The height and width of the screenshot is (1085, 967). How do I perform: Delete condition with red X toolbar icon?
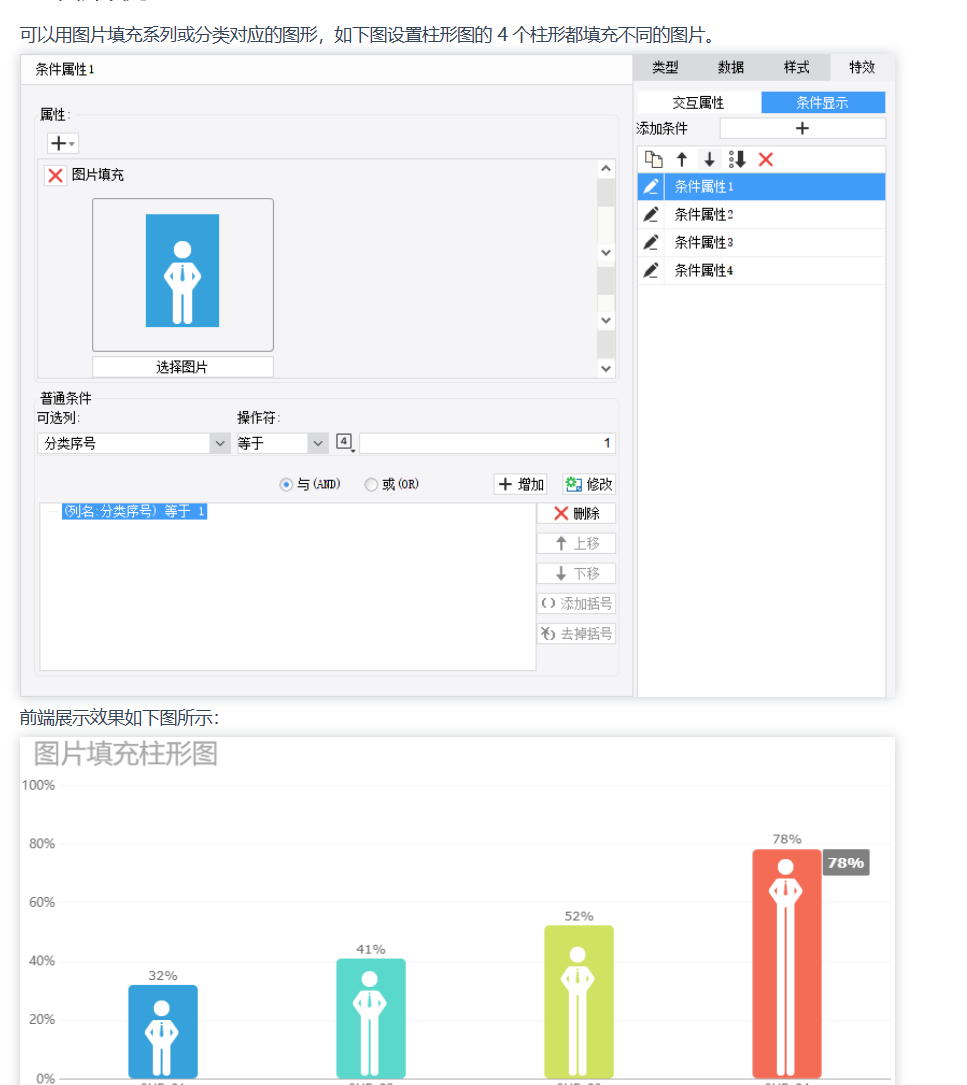pos(766,160)
